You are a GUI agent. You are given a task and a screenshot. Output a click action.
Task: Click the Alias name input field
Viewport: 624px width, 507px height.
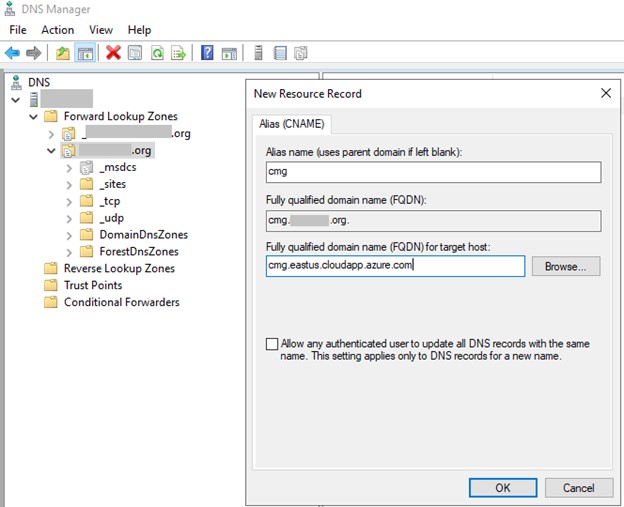[433, 172]
